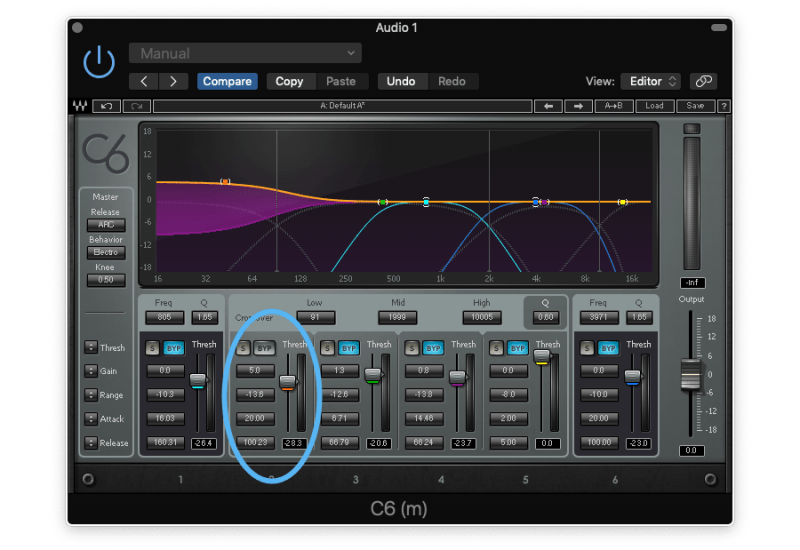
Task: Click band 2 threshold readout -28.3
Action: click(294, 443)
